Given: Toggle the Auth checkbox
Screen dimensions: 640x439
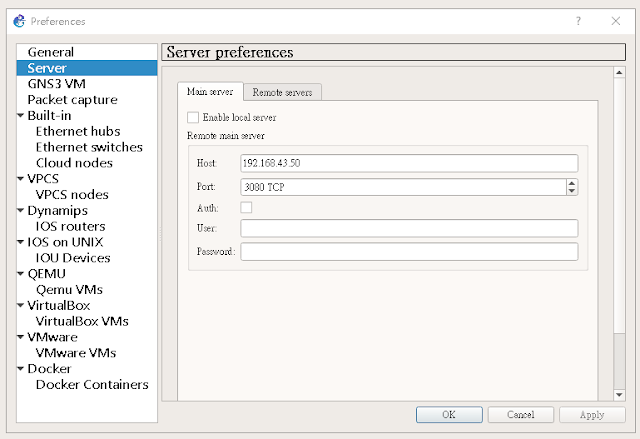Looking at the screenshot, I should (246, 207).
